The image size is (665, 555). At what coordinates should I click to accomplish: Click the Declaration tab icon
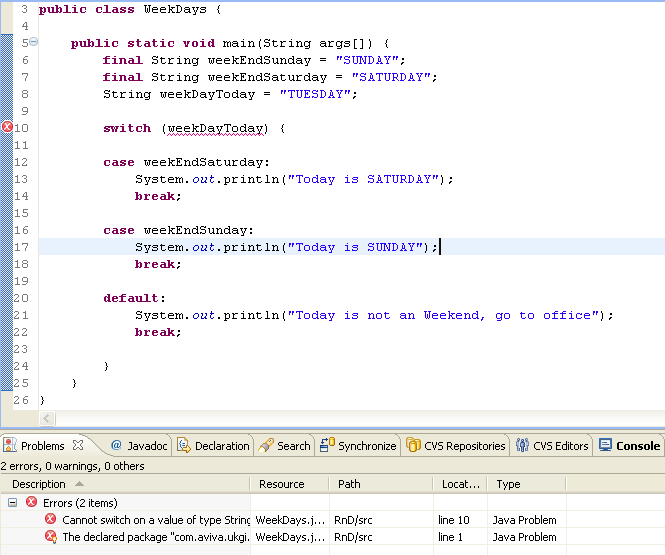184,445
